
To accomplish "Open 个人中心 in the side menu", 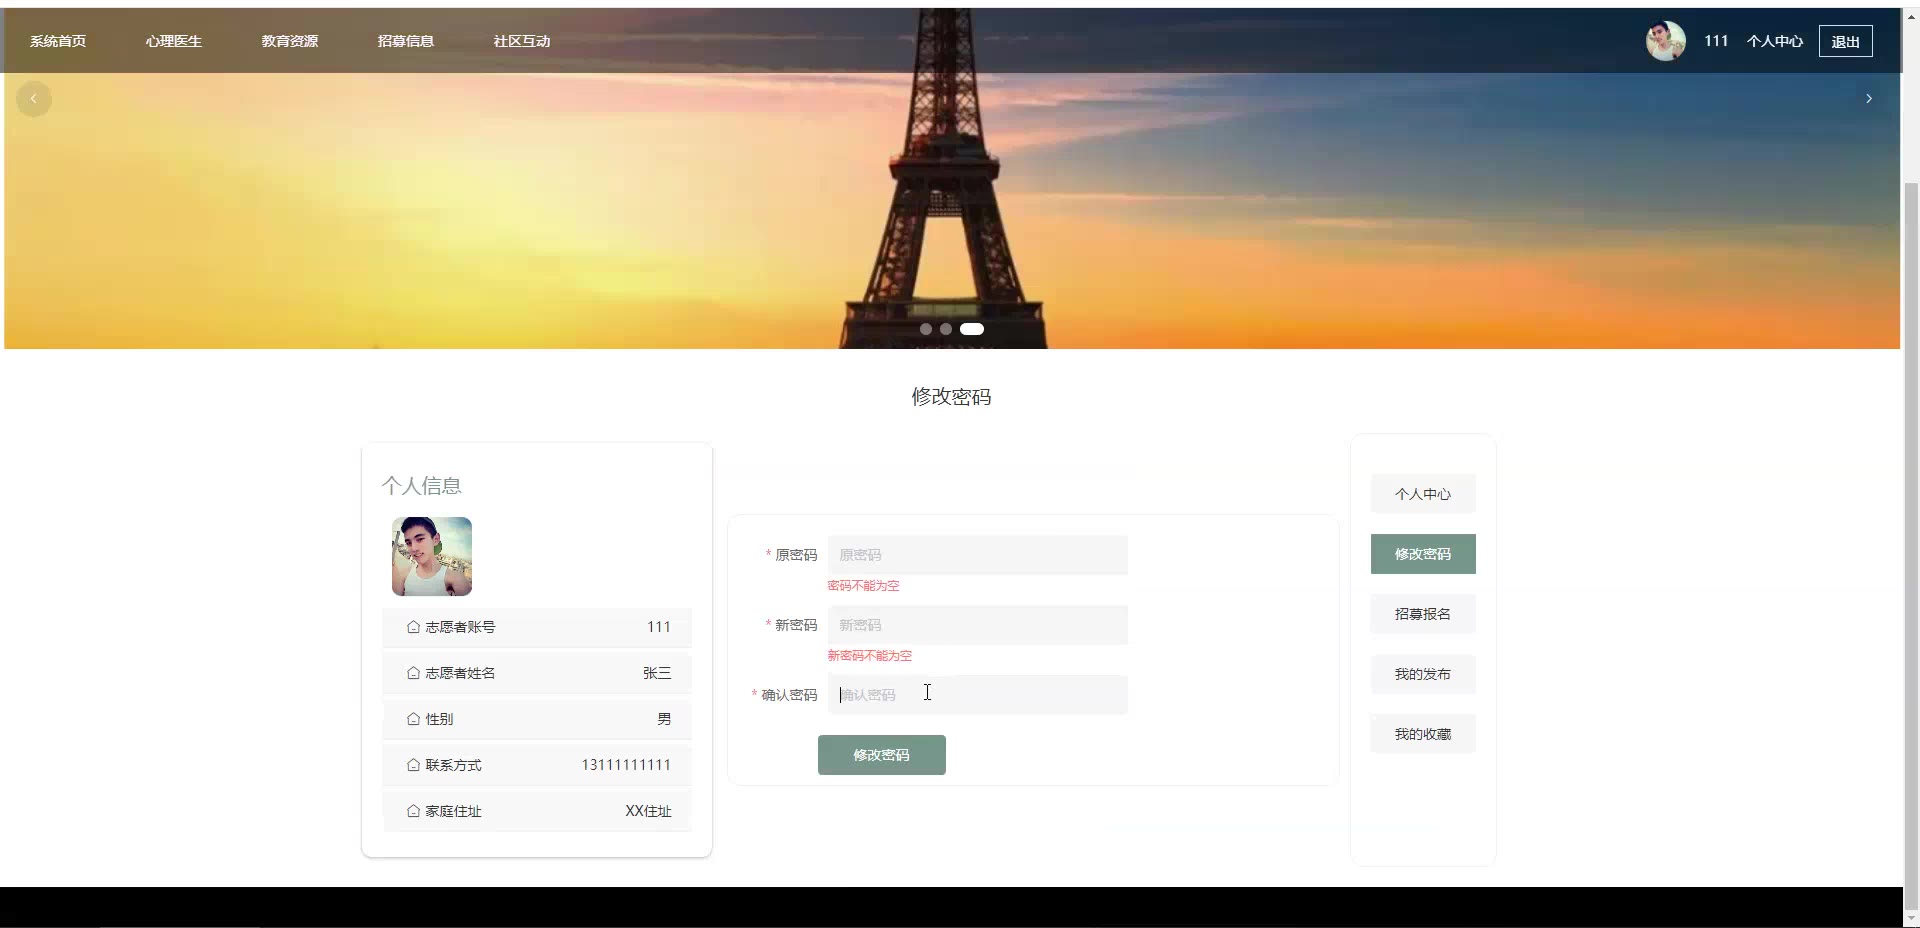I will pos(1423,494).
